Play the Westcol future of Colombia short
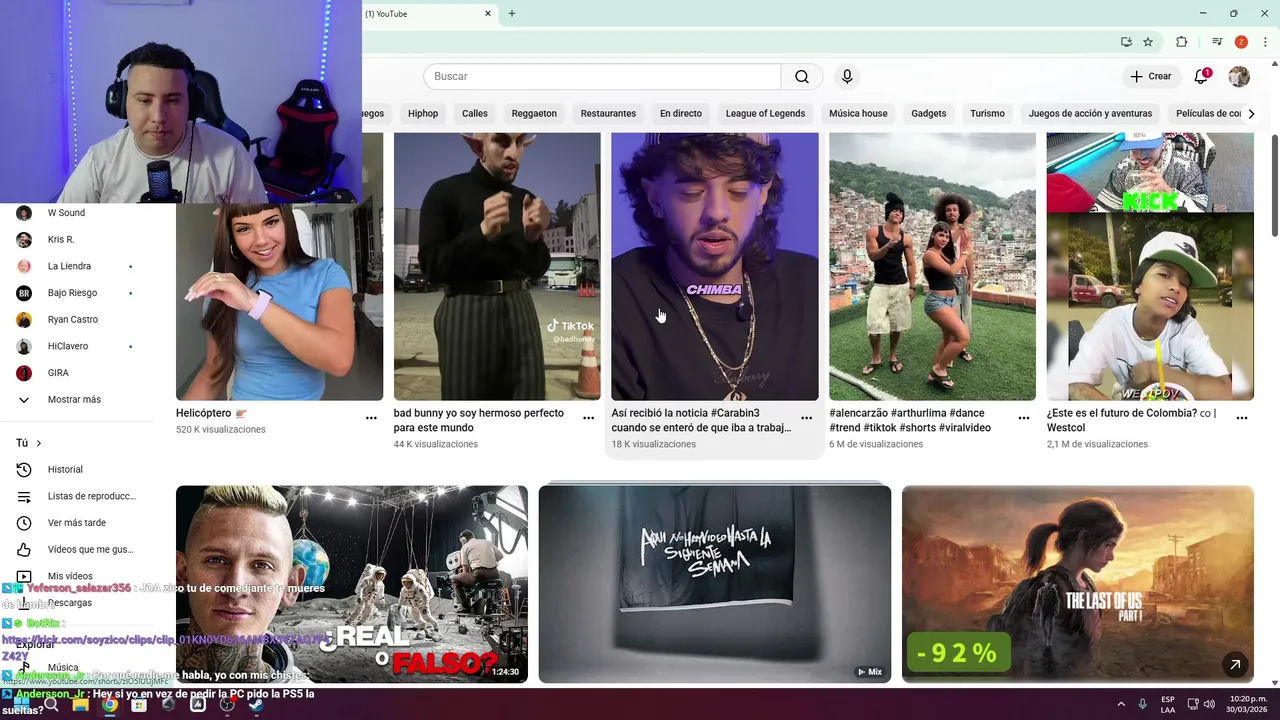This screenshot has height=720, width=1280. [x=1150, y=267]
